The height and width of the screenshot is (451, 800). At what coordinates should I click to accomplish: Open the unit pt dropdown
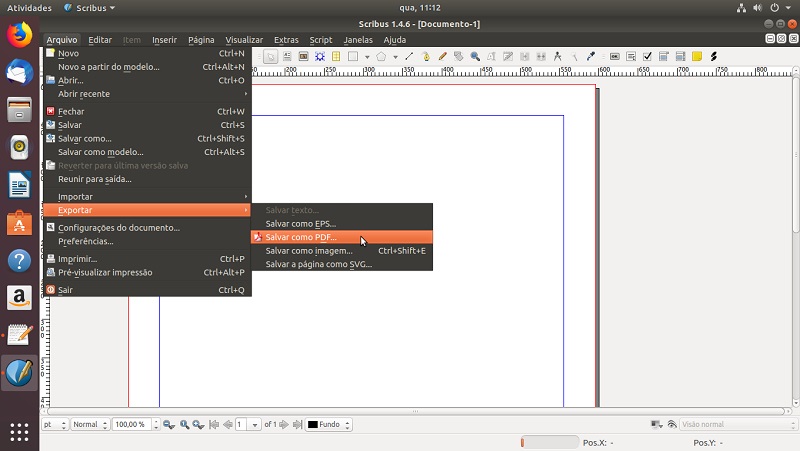55,424
